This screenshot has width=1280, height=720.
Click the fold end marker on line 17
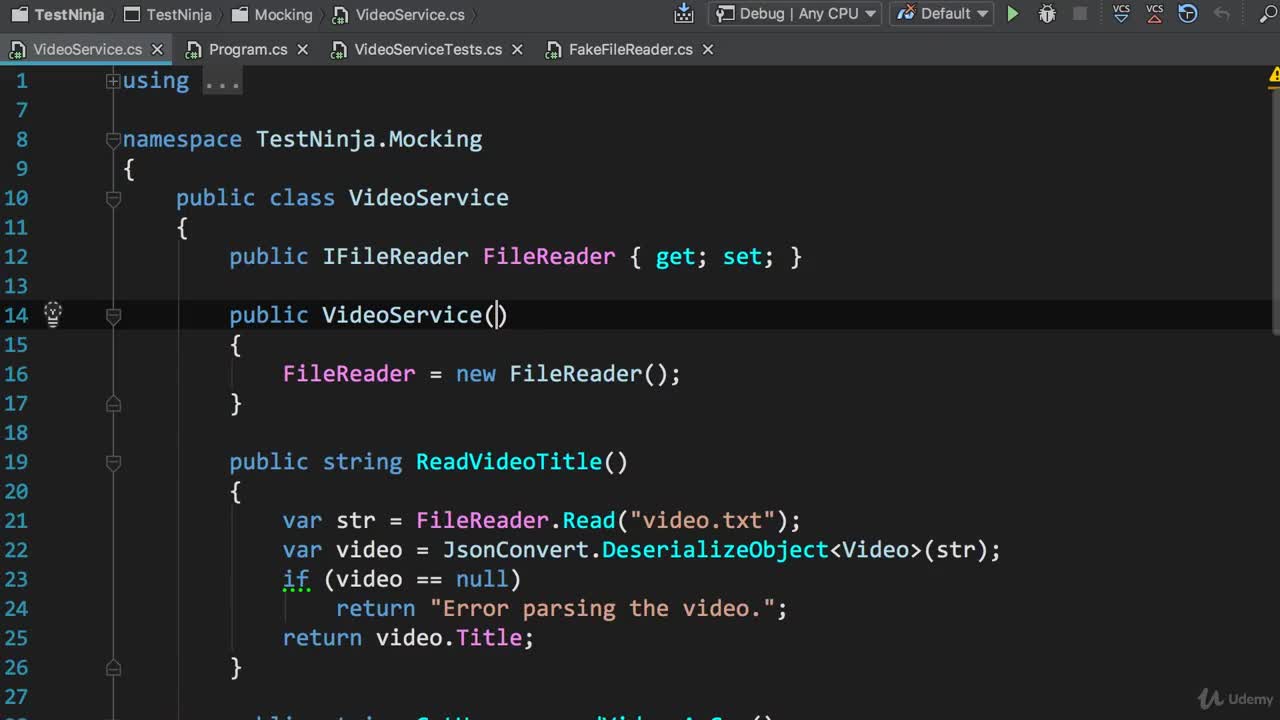(113, 404)
